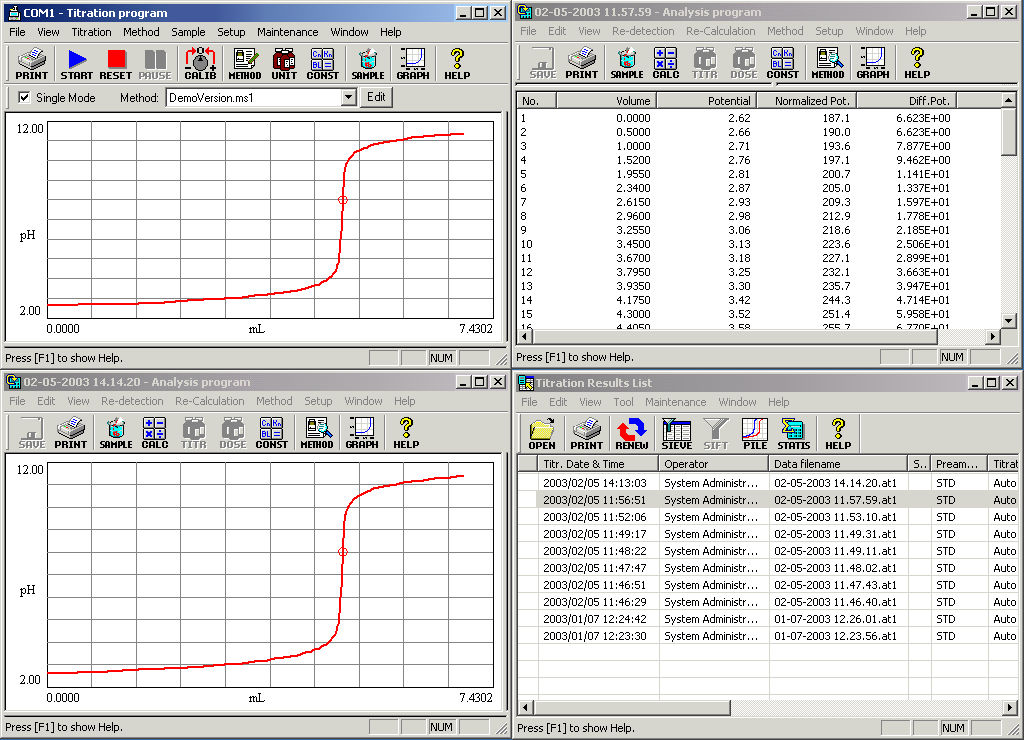Click potential value 3.06 in row 9

point(739,230)
